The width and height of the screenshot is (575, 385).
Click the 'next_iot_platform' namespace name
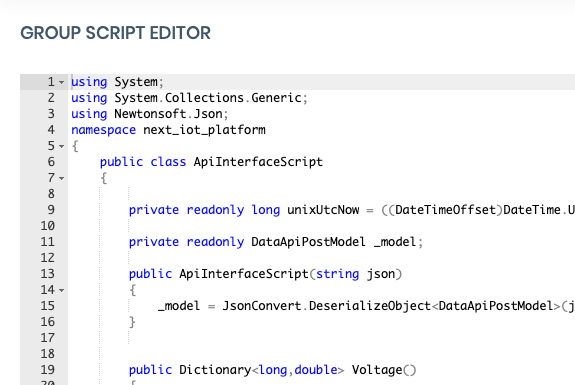[204, 130]
